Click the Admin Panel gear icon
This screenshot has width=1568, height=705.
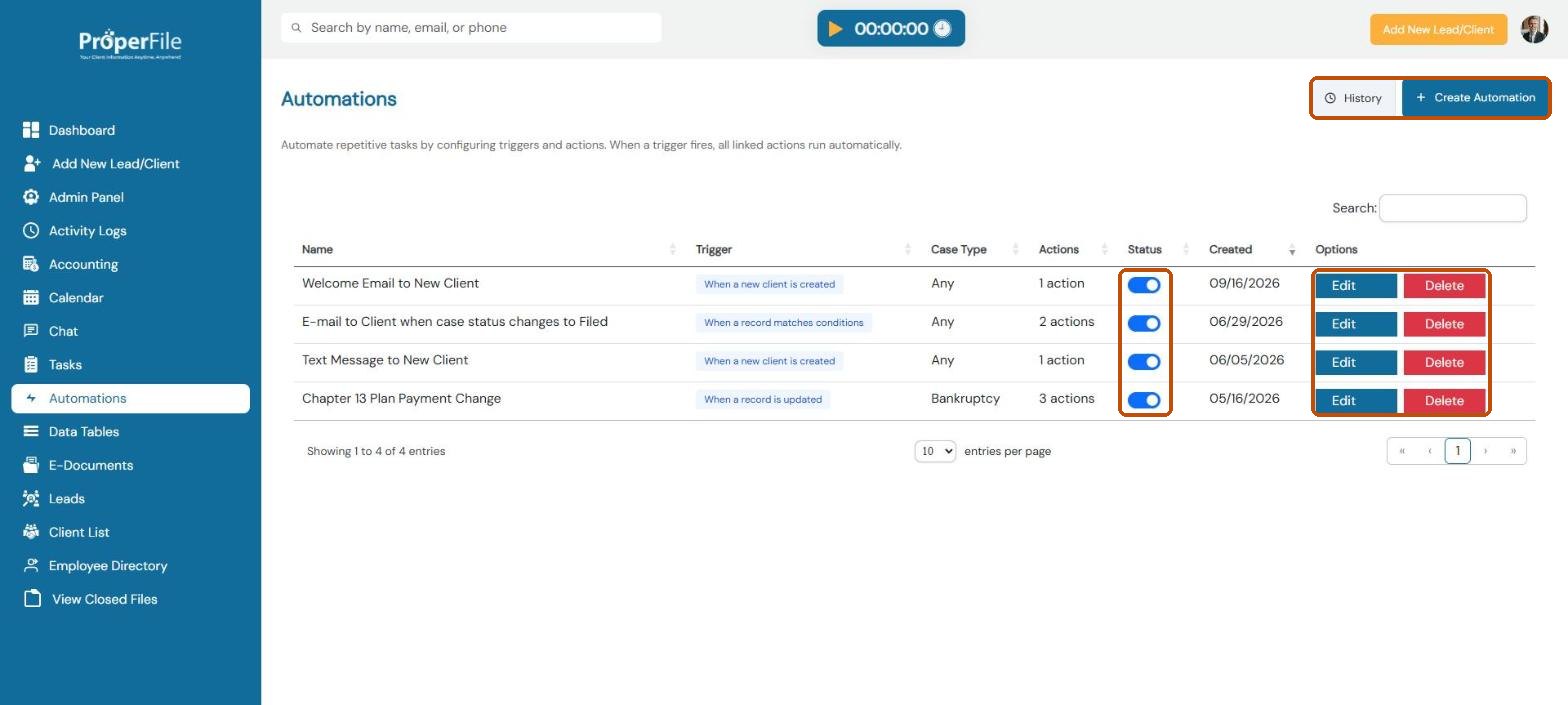click(x=31, y=197)
